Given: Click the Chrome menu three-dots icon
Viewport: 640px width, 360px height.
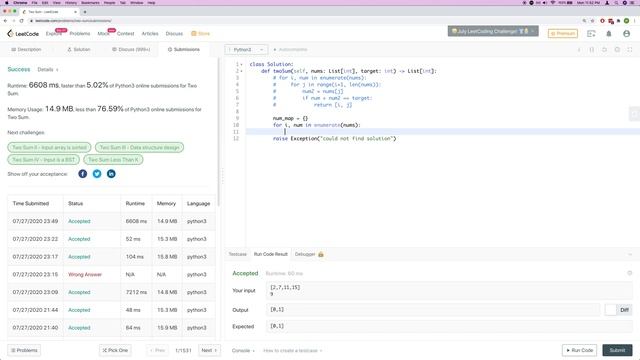Looking at the screenshot, I should point(635,20).
